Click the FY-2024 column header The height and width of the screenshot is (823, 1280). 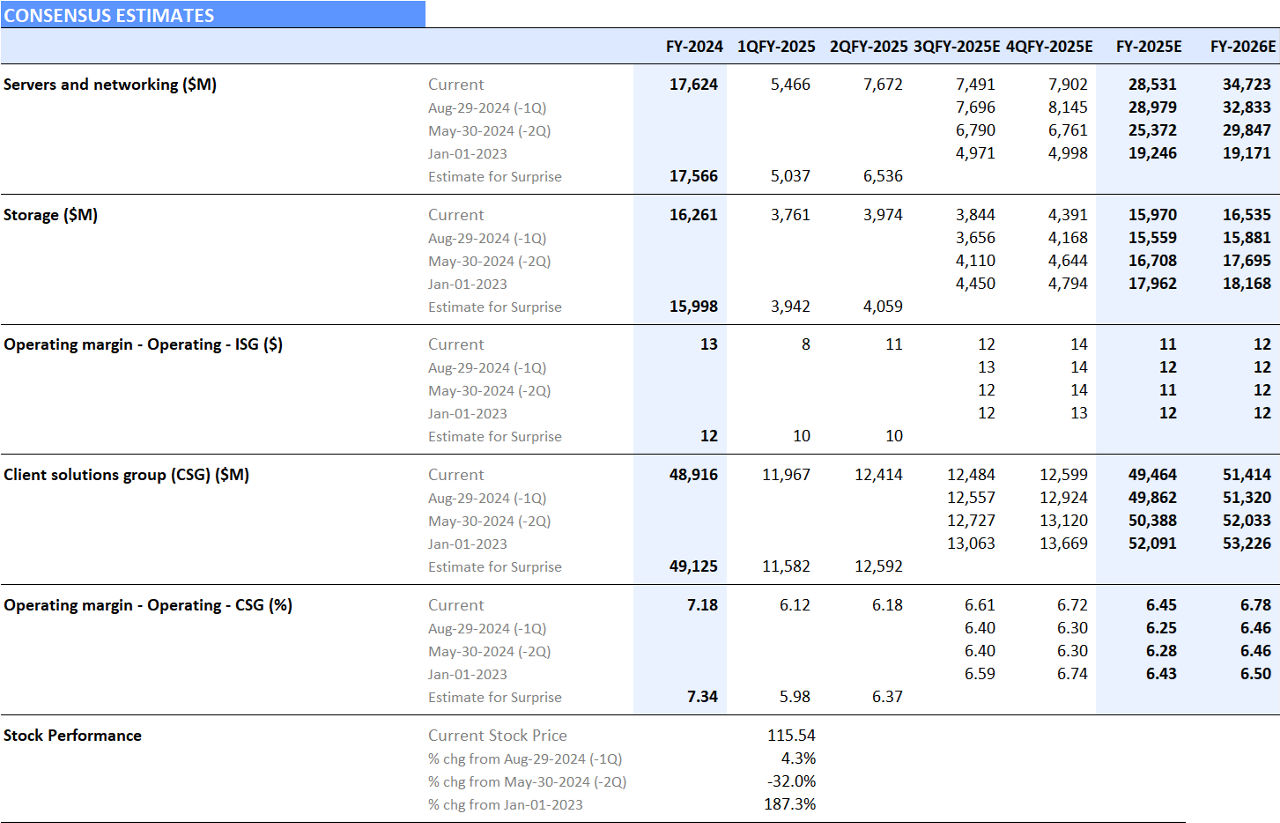(691, 46)
